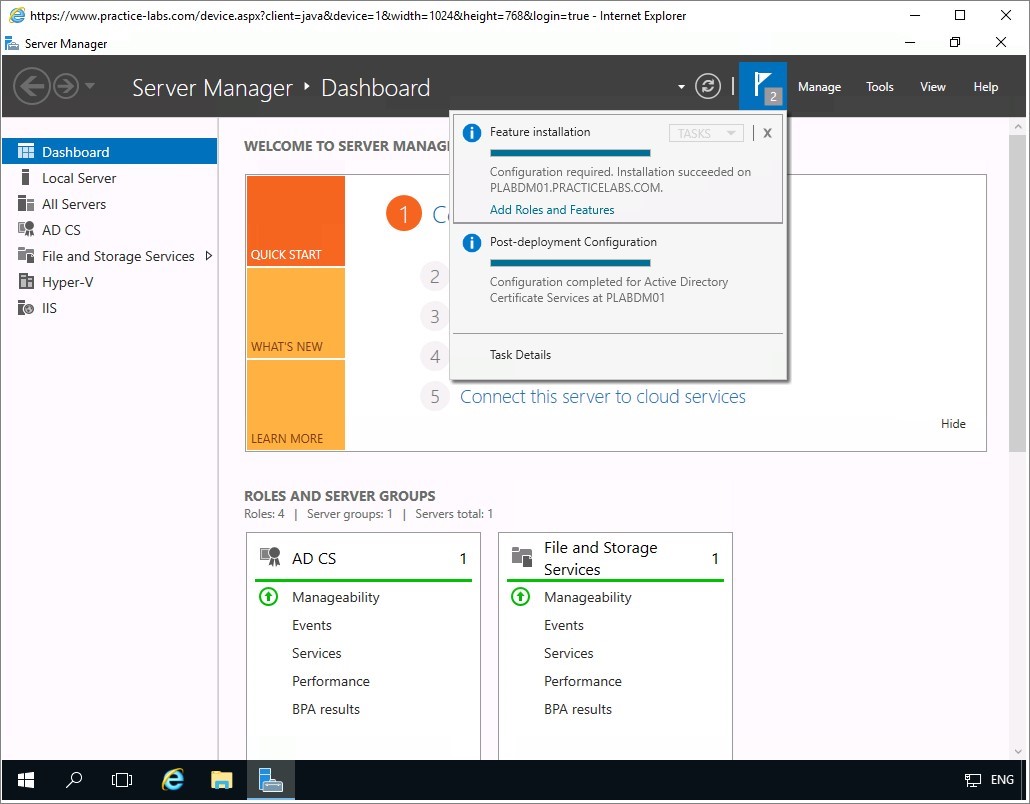Viewport: 1030px width, 804px height.
Task: Open File and Storage Services Performance
Action: tap(583, 681)
